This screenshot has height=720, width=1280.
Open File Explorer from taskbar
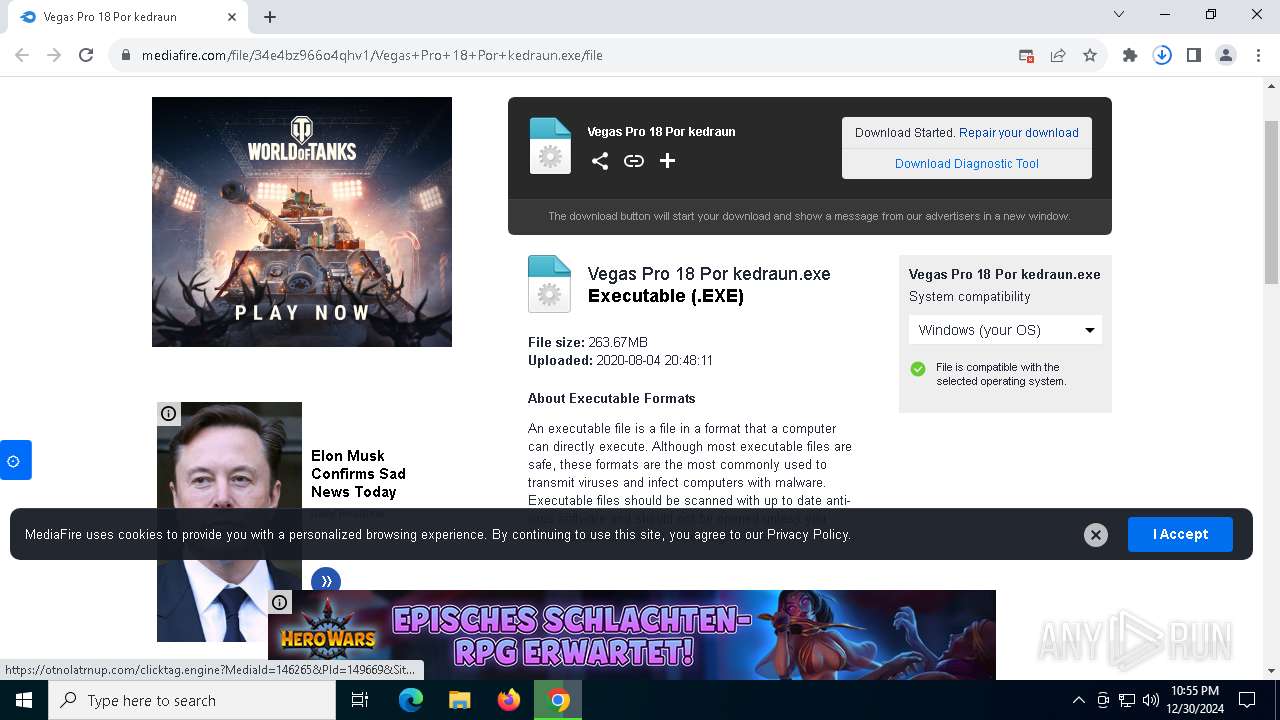(x=460, y=700)
